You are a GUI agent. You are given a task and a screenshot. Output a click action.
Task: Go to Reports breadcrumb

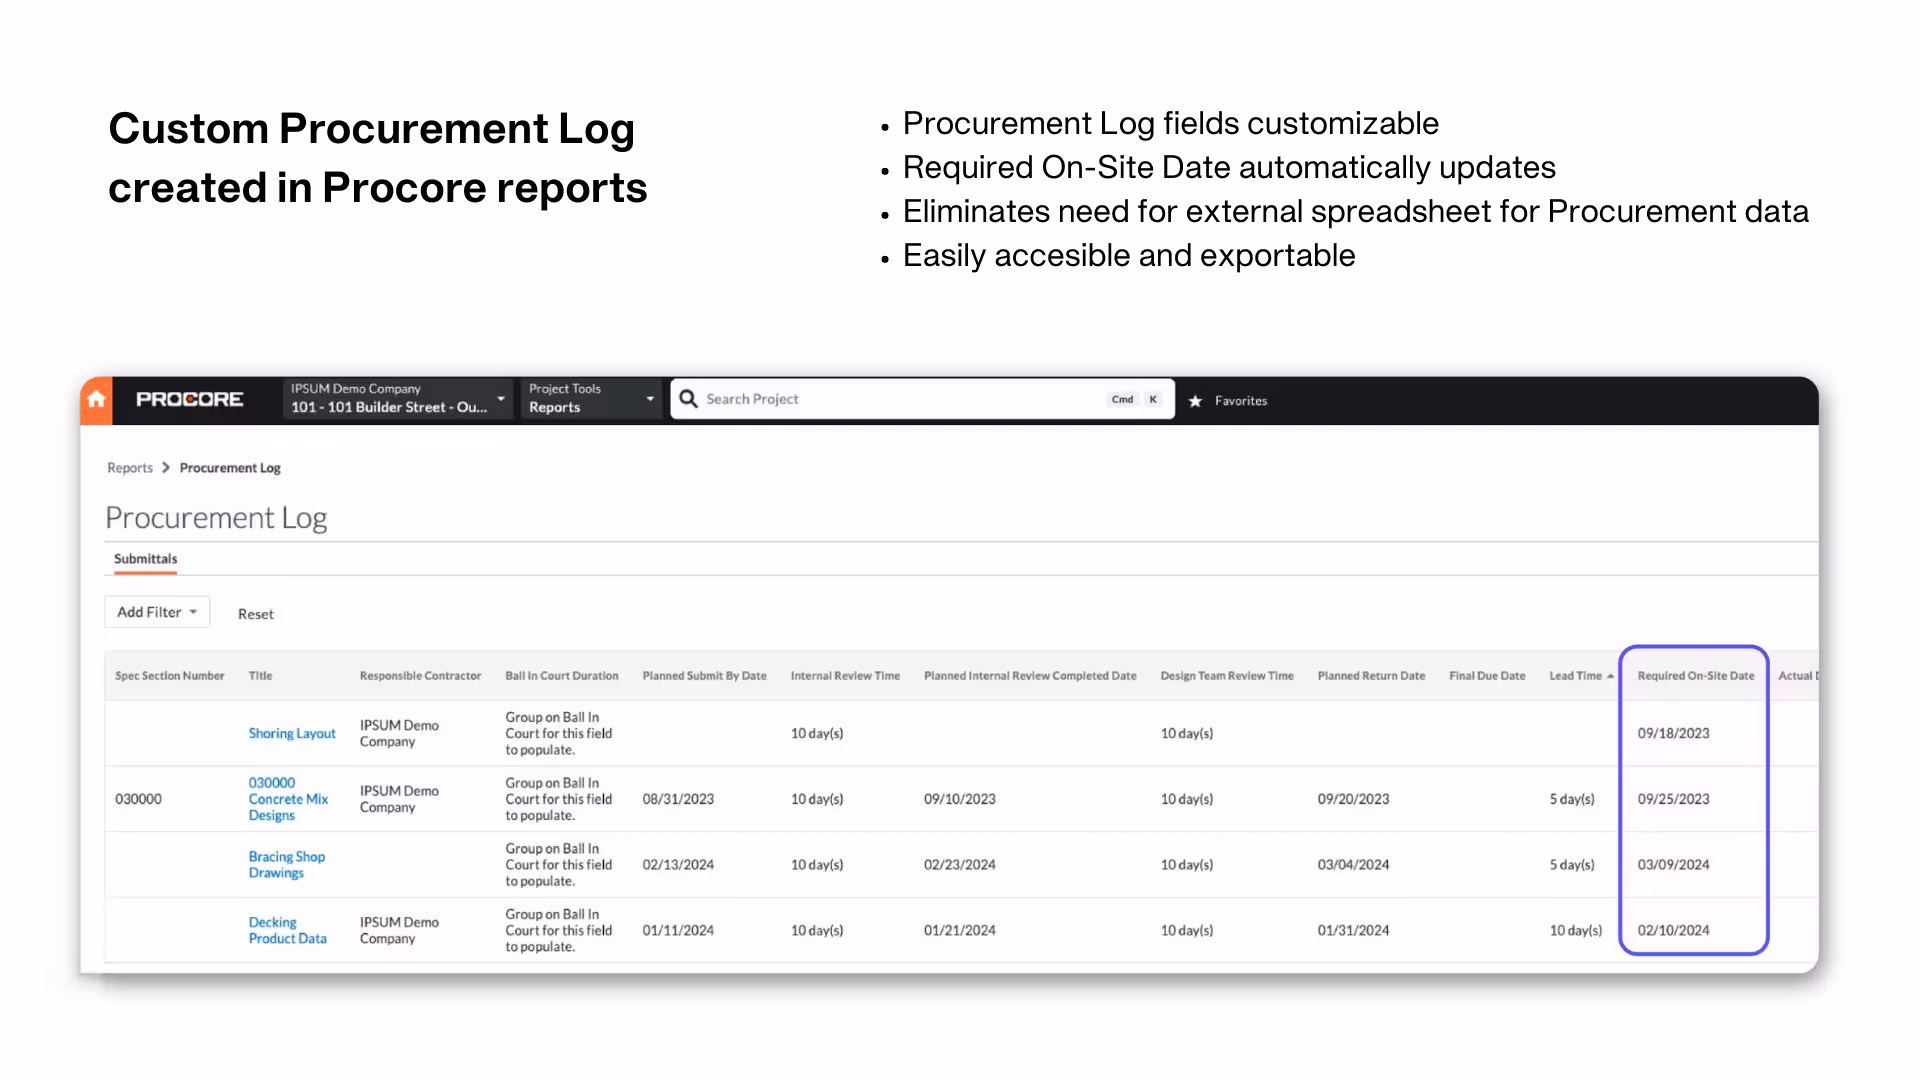point(130,468)
